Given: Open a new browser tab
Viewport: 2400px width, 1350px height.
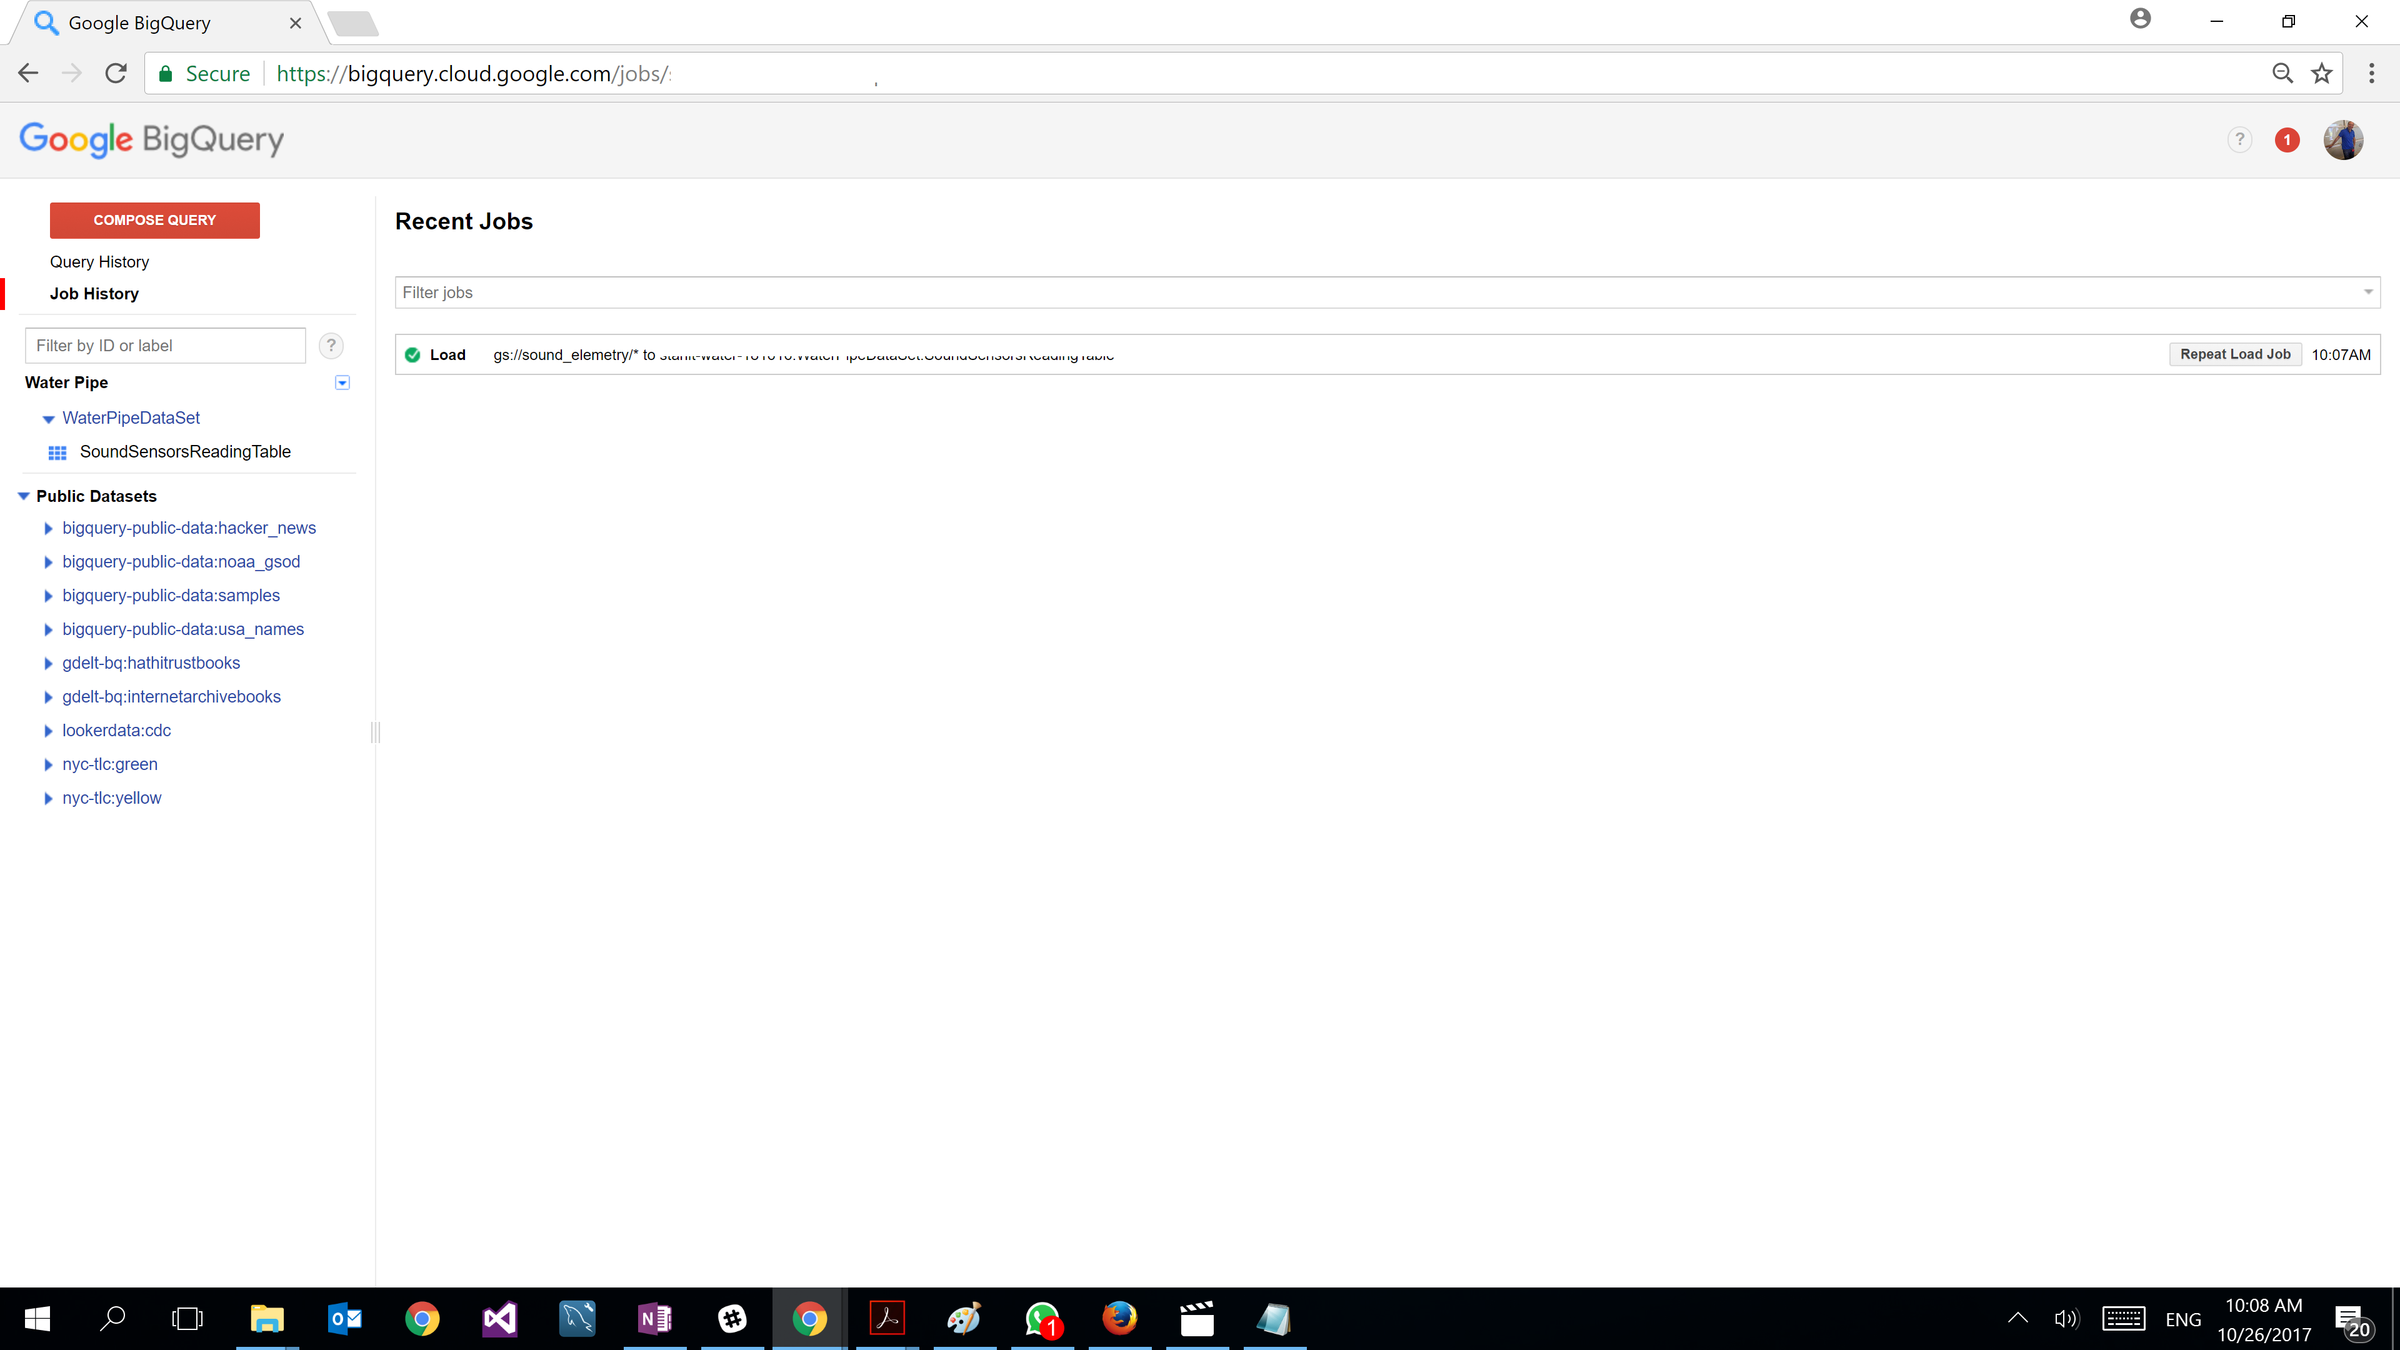Looking at the screenshot, I should coord(353,24).
